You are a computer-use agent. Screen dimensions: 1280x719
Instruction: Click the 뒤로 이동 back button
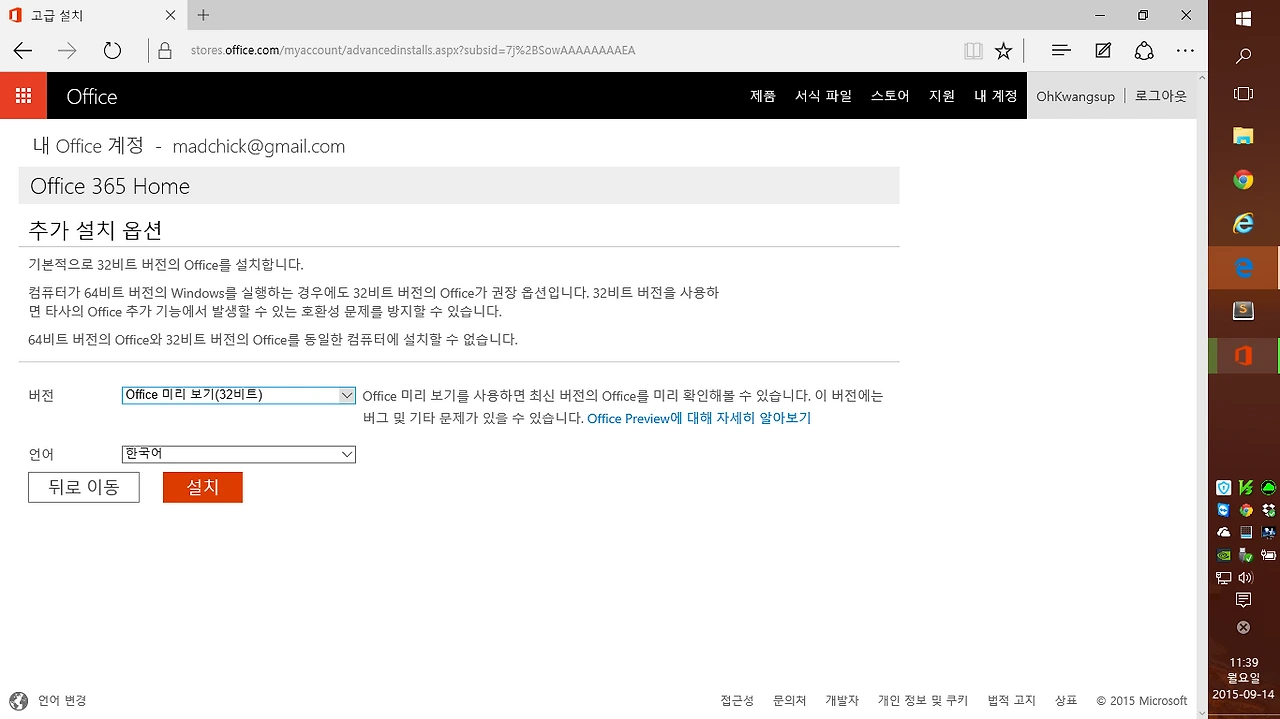[84, 487]
